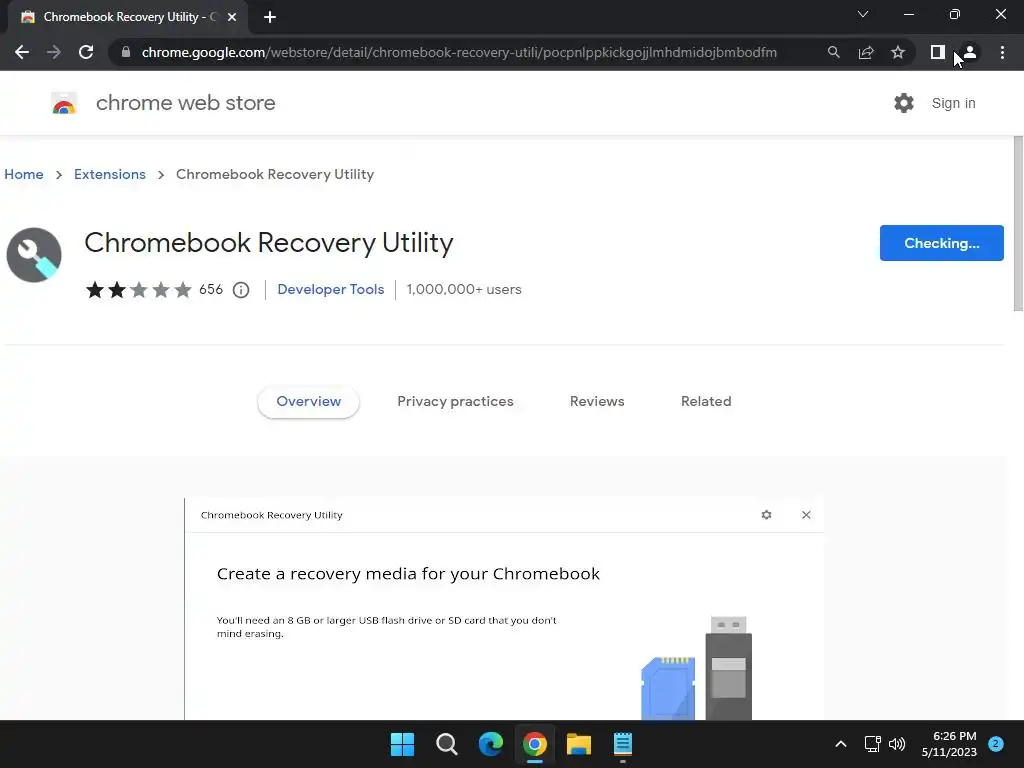Switch to Privacy practices tab
The height and width of the screenshot is (768, 1024).
(x=455, y=401)
